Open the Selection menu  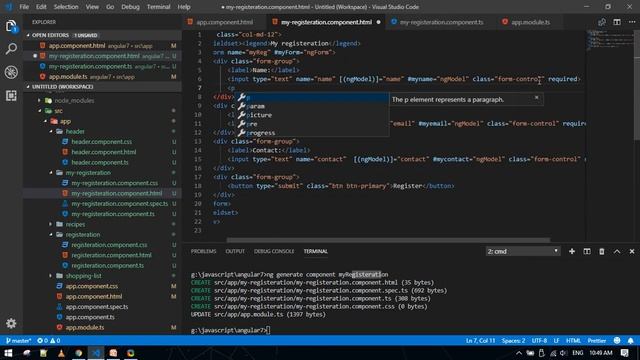coord(66,7)
